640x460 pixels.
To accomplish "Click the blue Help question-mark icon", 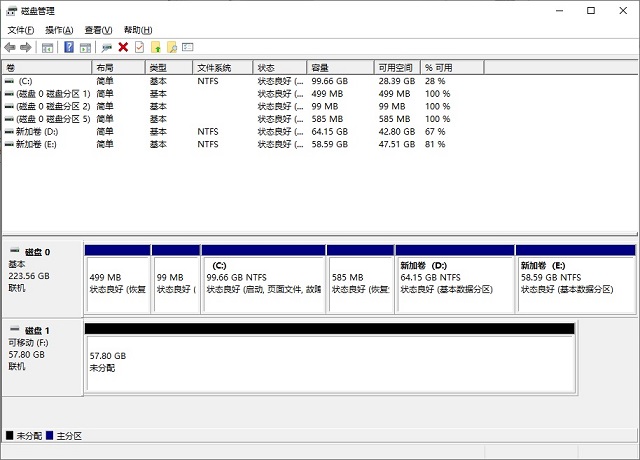I will click(69, 47).
